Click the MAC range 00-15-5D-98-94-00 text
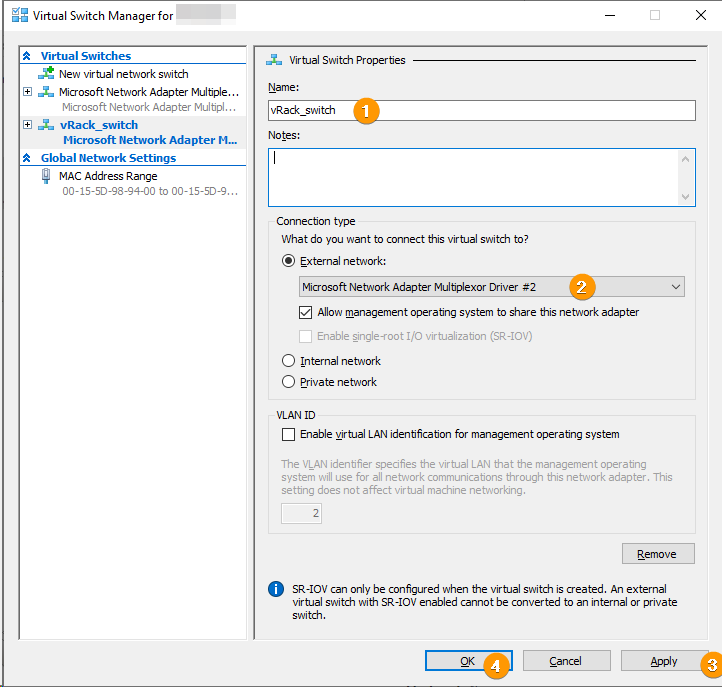This screenshot has height=687, width=722. (150, 191)
